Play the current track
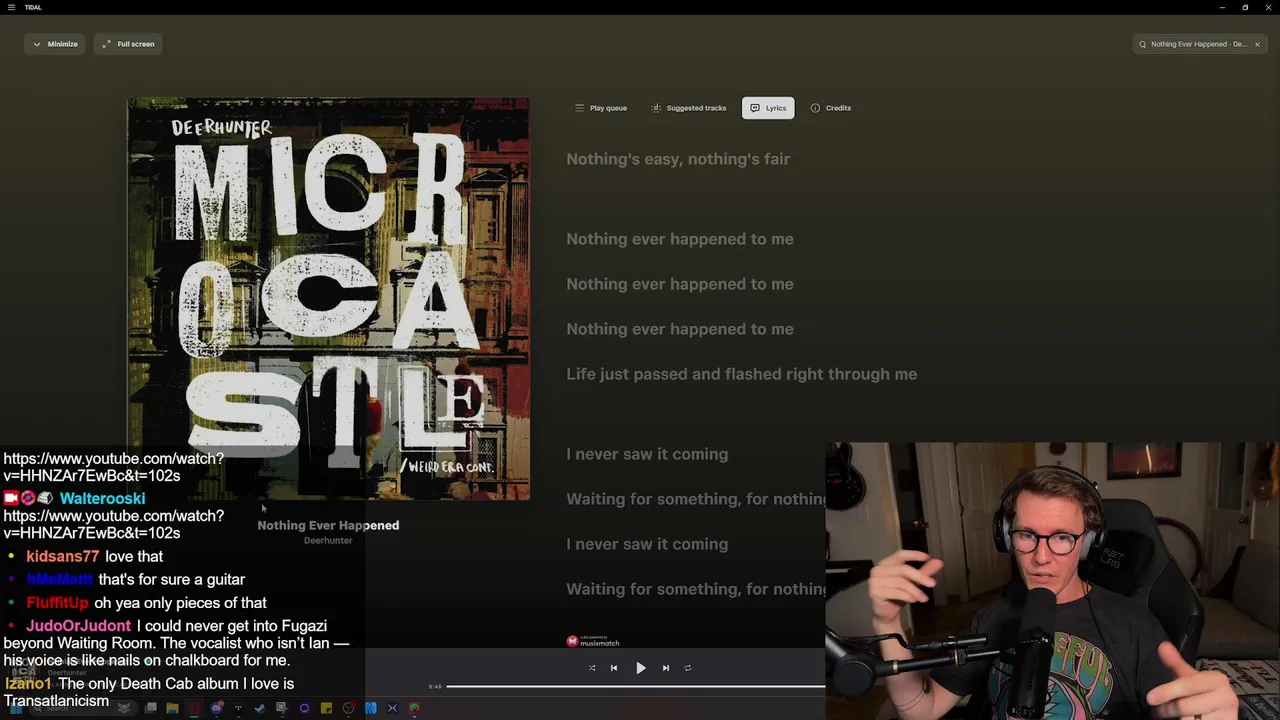1280x720 pixels. click(641, 668)
